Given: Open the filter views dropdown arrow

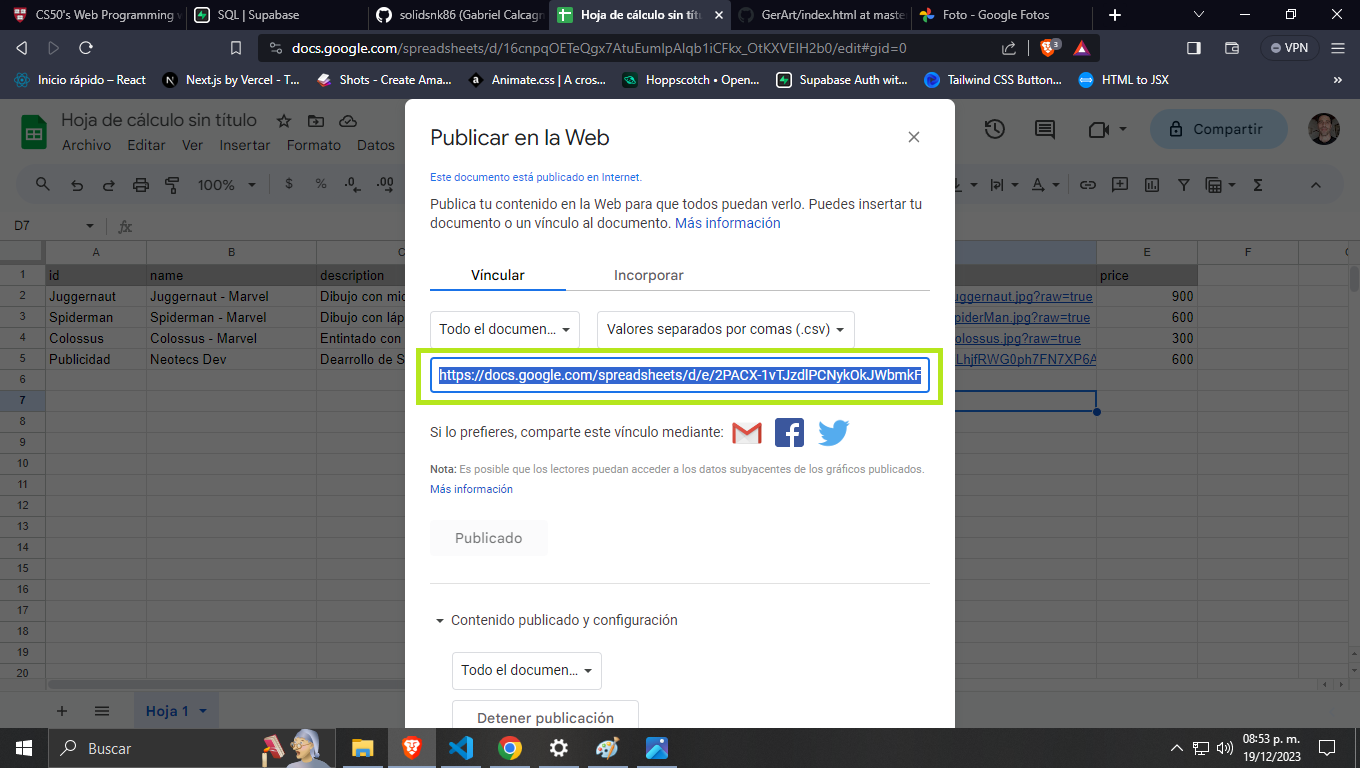Looking at the screenshot, I should pyautogui.click(x=1232, y=185).
